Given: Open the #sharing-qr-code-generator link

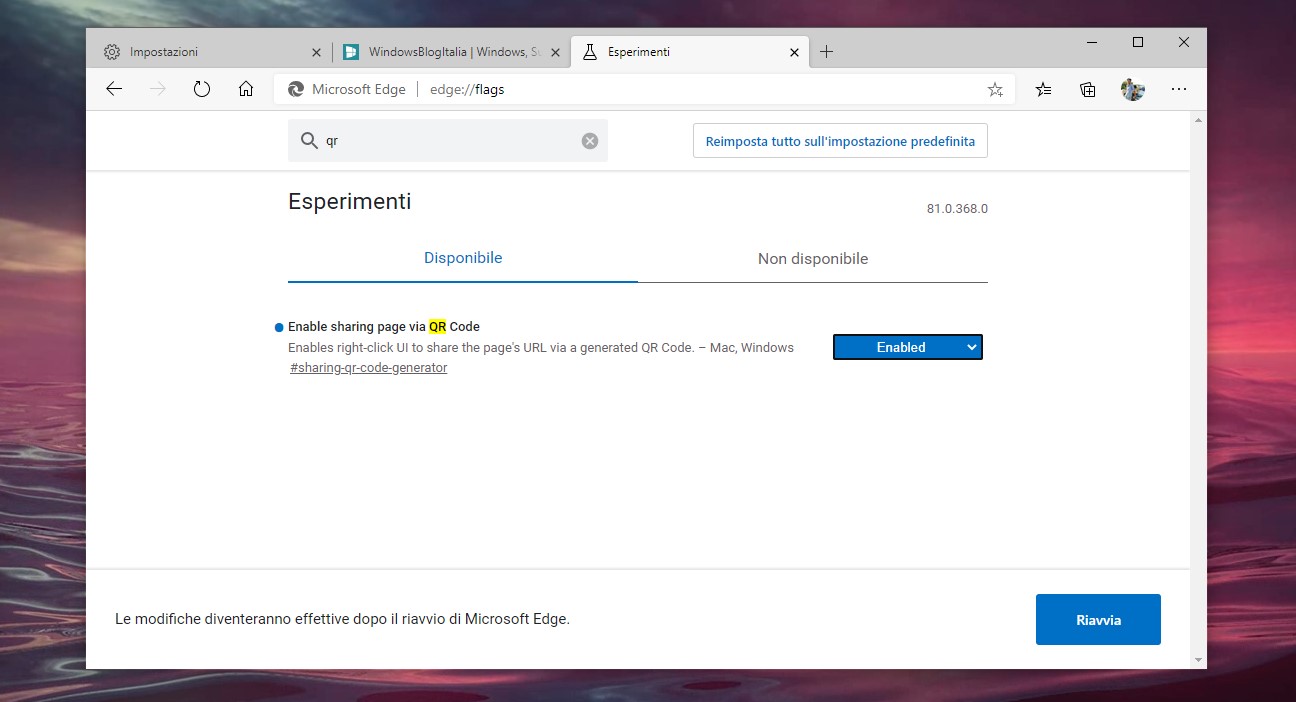Looking at the screenshot, I should point(369,368).
